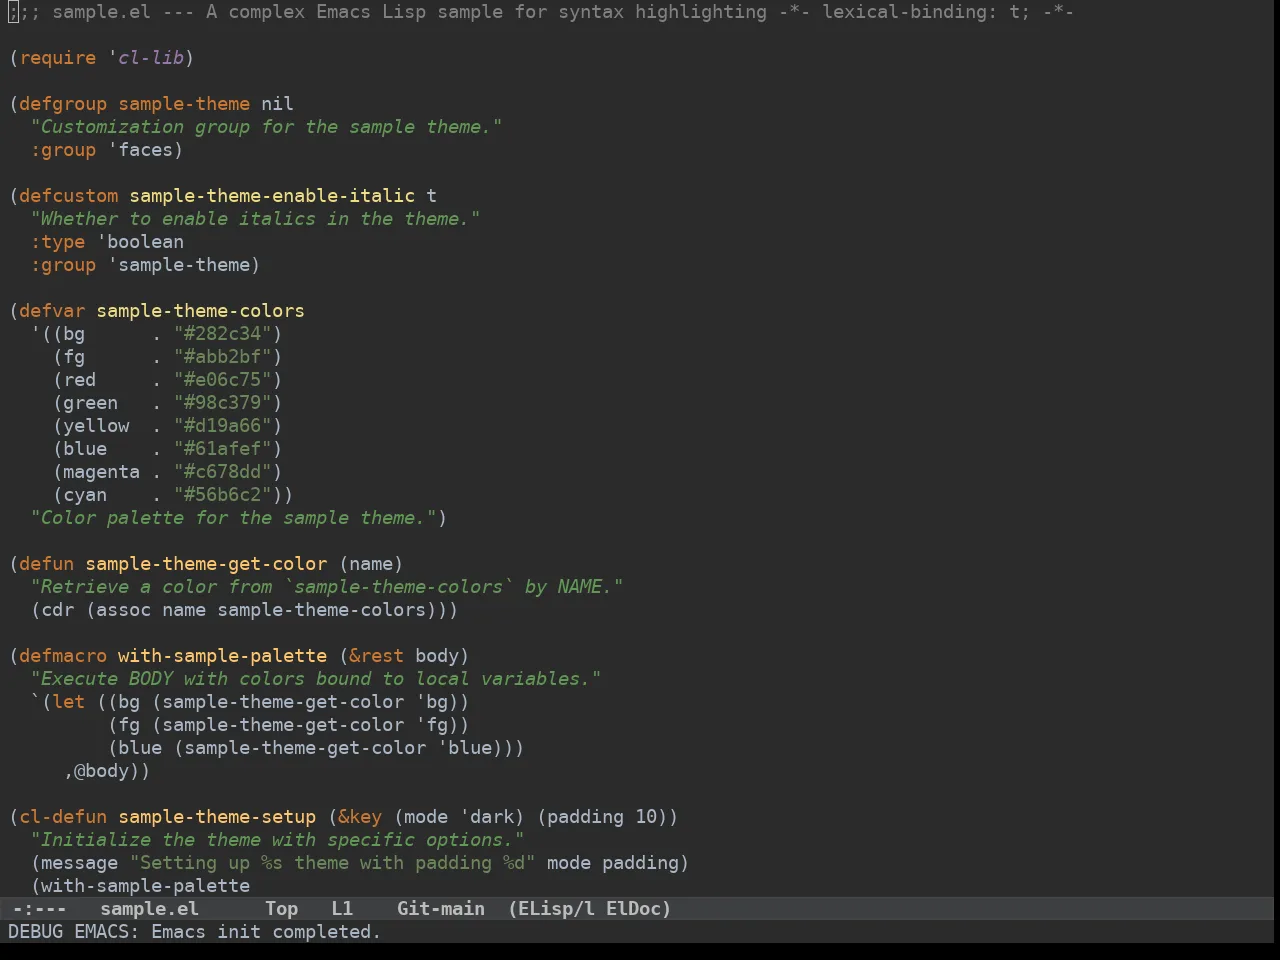Click the ElDoc minor mode indicator
This screenshot has height=960, width=1280.
pyautogui.click(x=638, y=909)
